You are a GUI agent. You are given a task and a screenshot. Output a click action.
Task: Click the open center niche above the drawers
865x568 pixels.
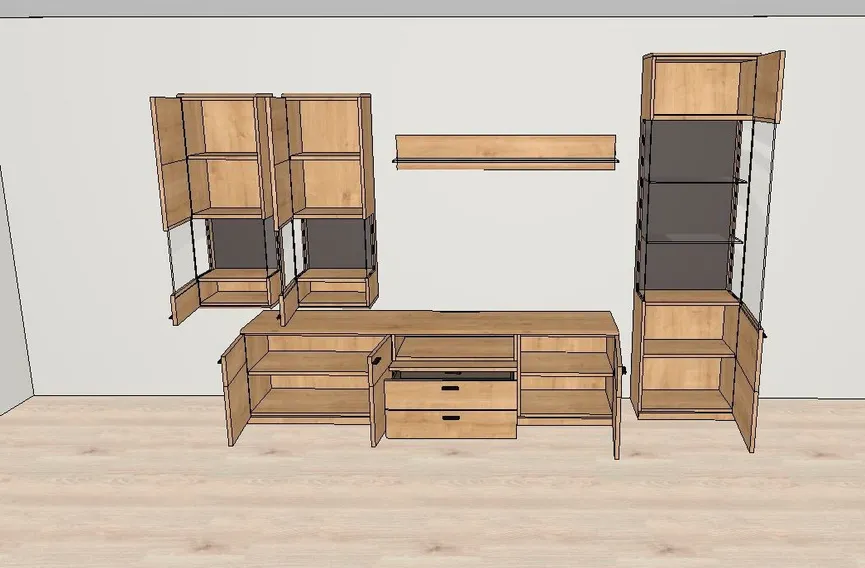pos(453,348)
